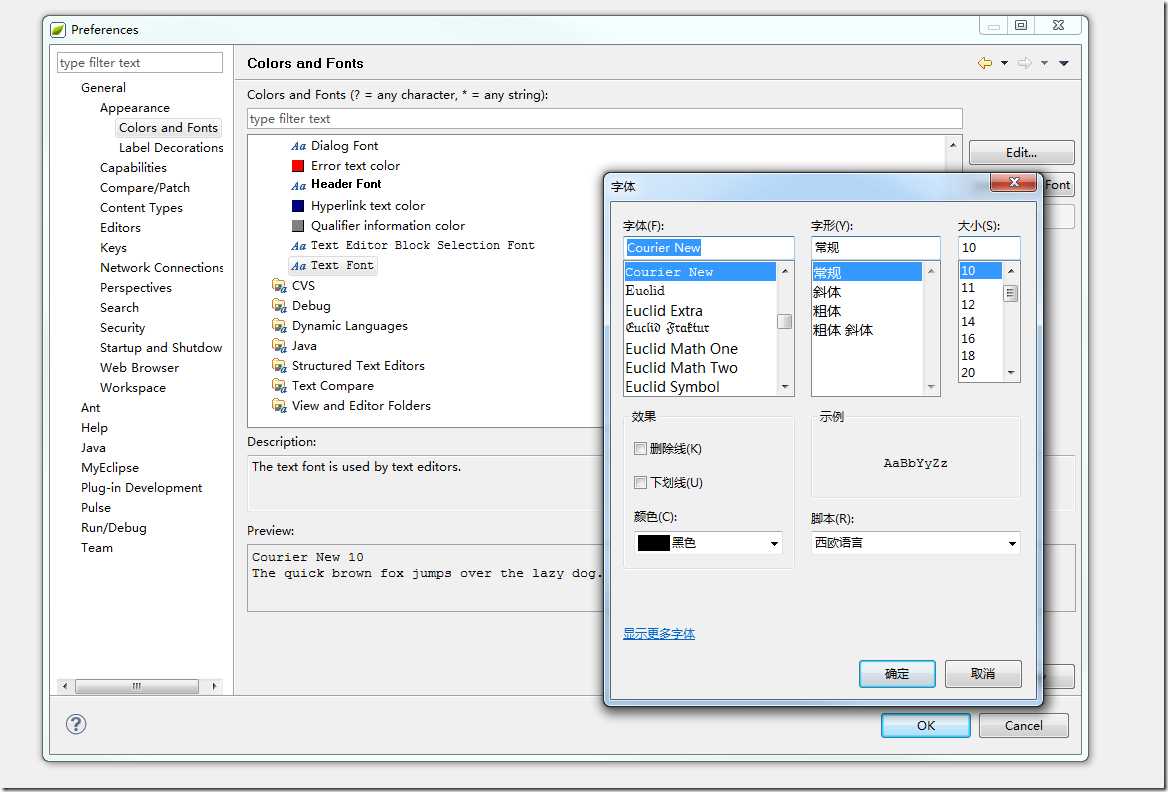Screen dimensions: 1168x792
Task: Select the Qualifier information color swatch
Action: tap(298, 226)
